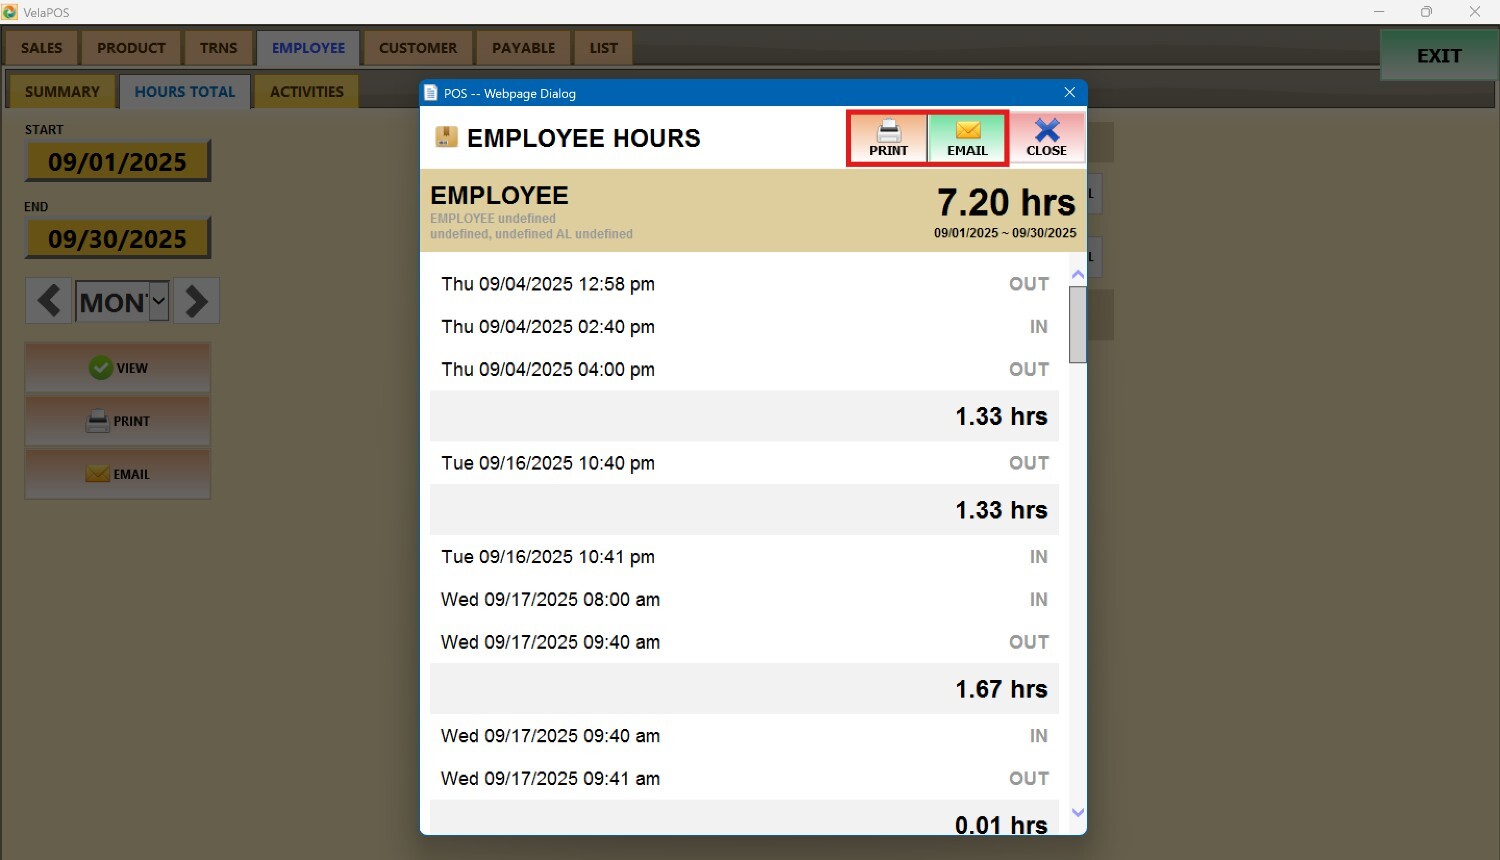Click the dialog's PRINT printer icon
Screen dimensions: 1500x860
(888, 131)
